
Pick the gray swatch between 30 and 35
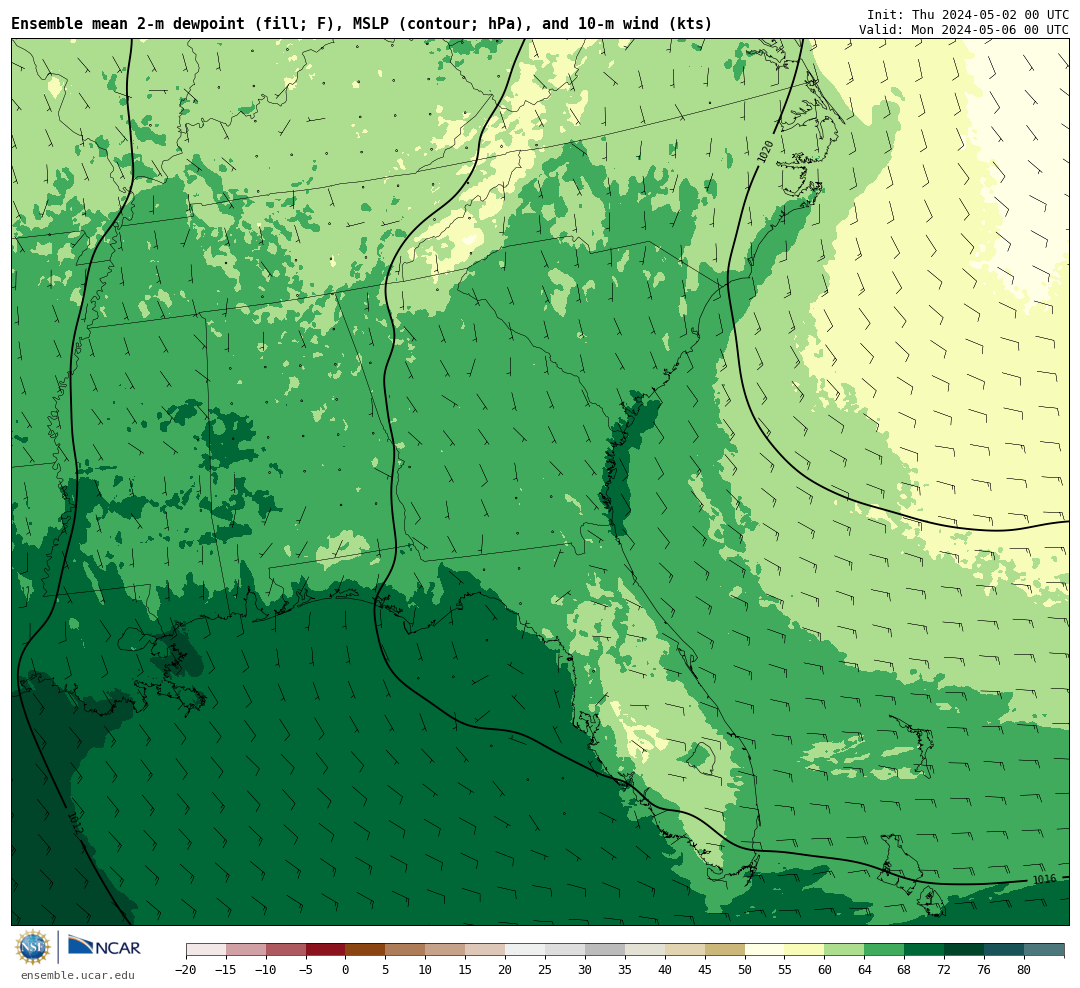605,950
